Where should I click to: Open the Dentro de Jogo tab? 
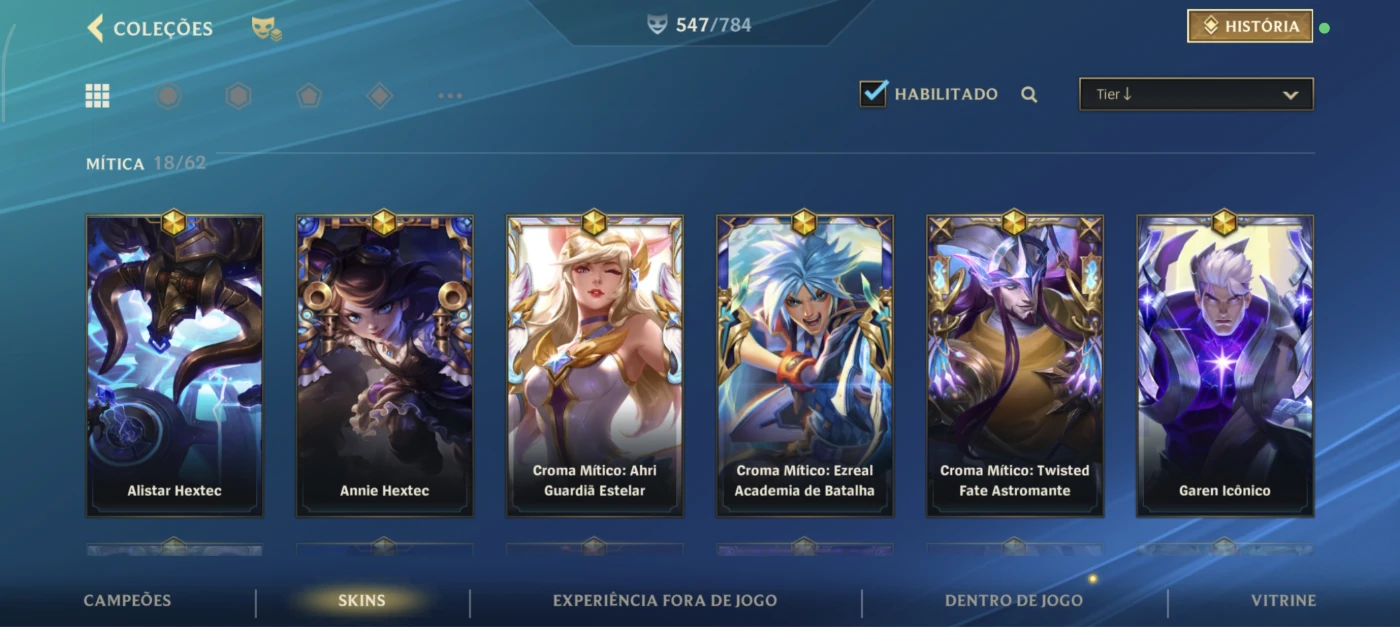click(1014, 601)
